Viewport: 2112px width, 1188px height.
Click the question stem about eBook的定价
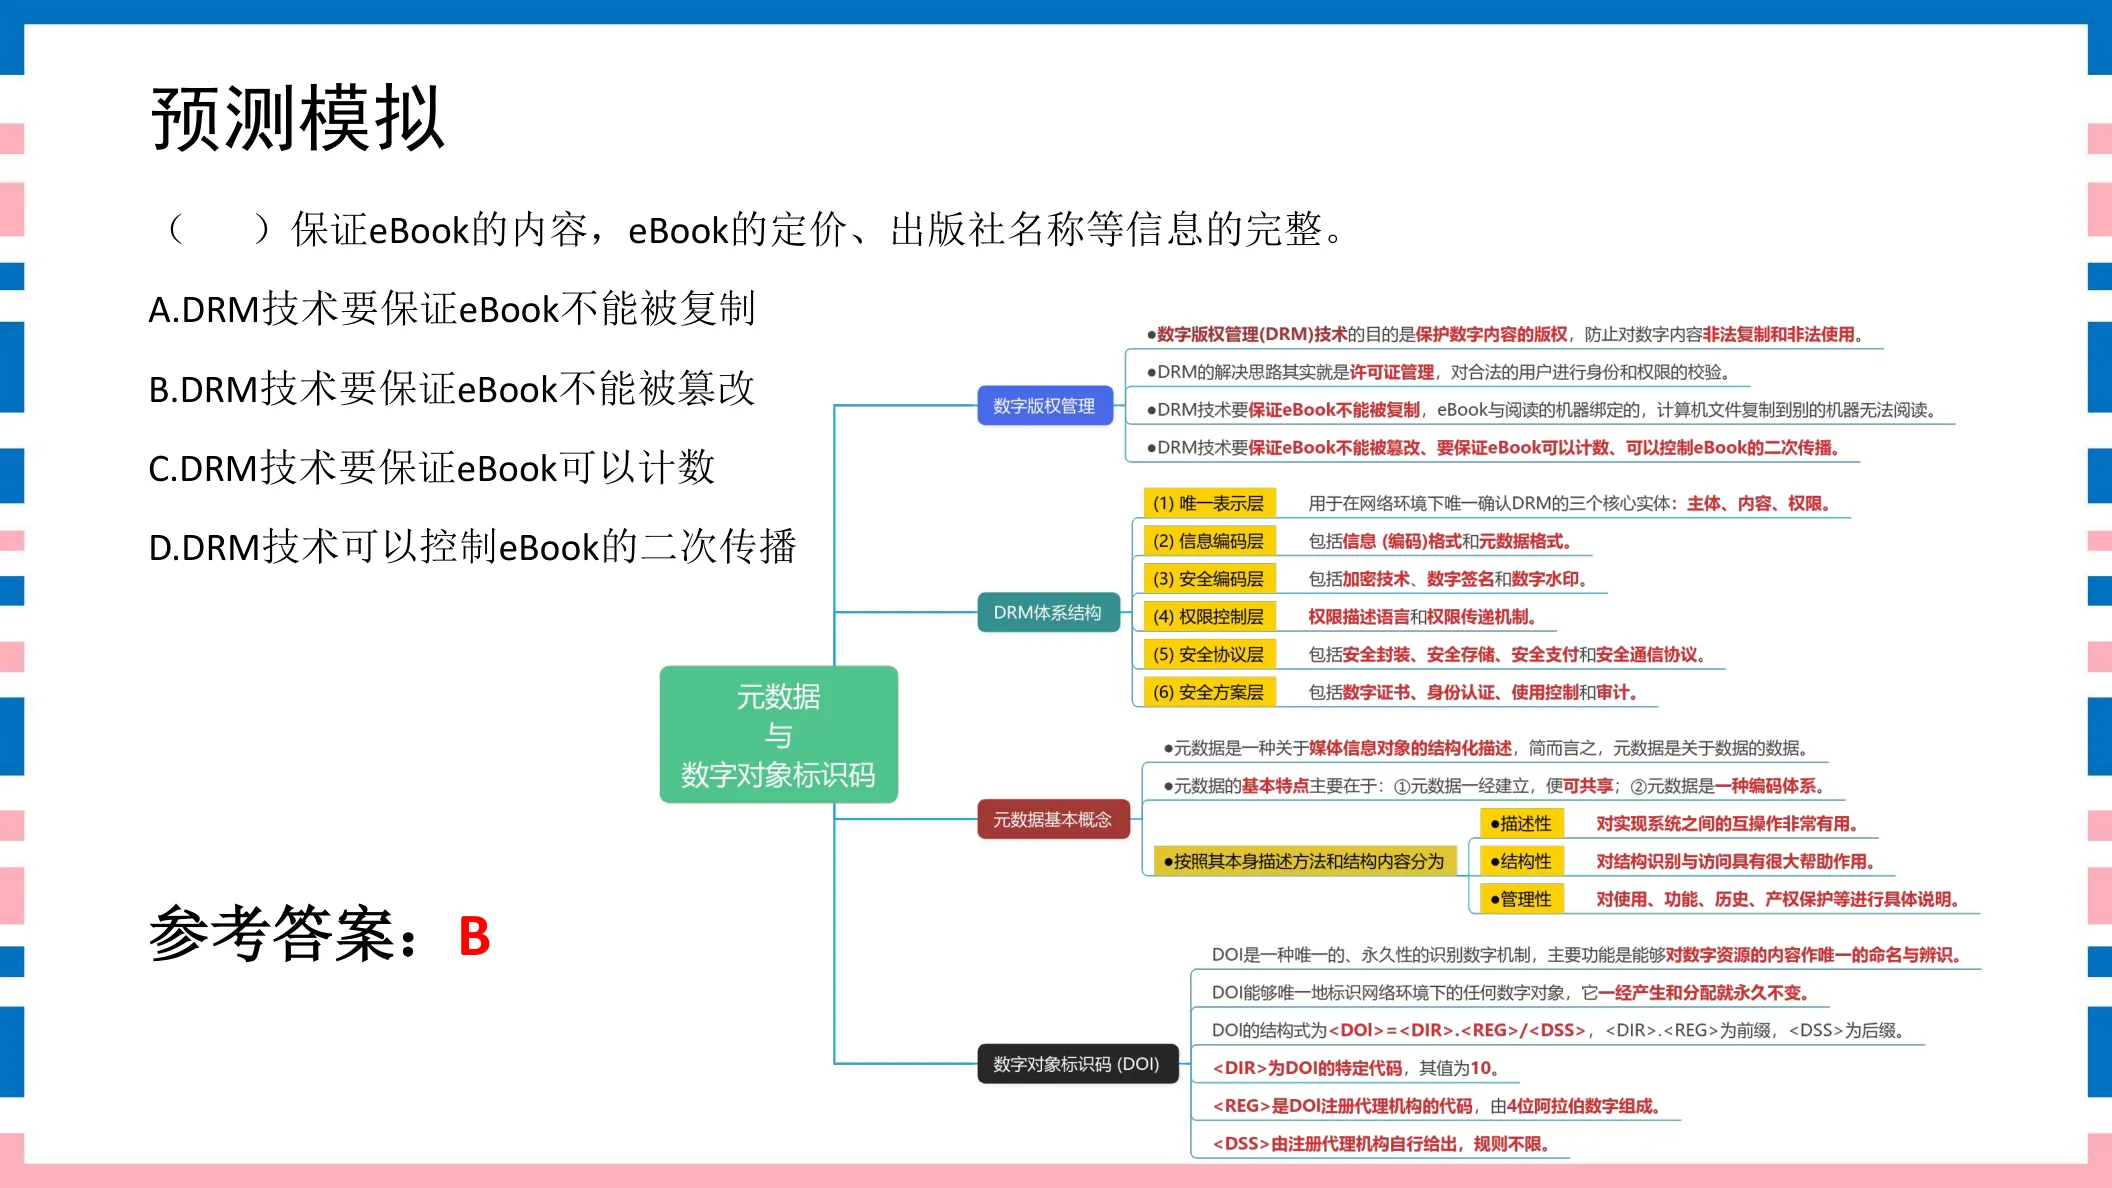(757, 230)
